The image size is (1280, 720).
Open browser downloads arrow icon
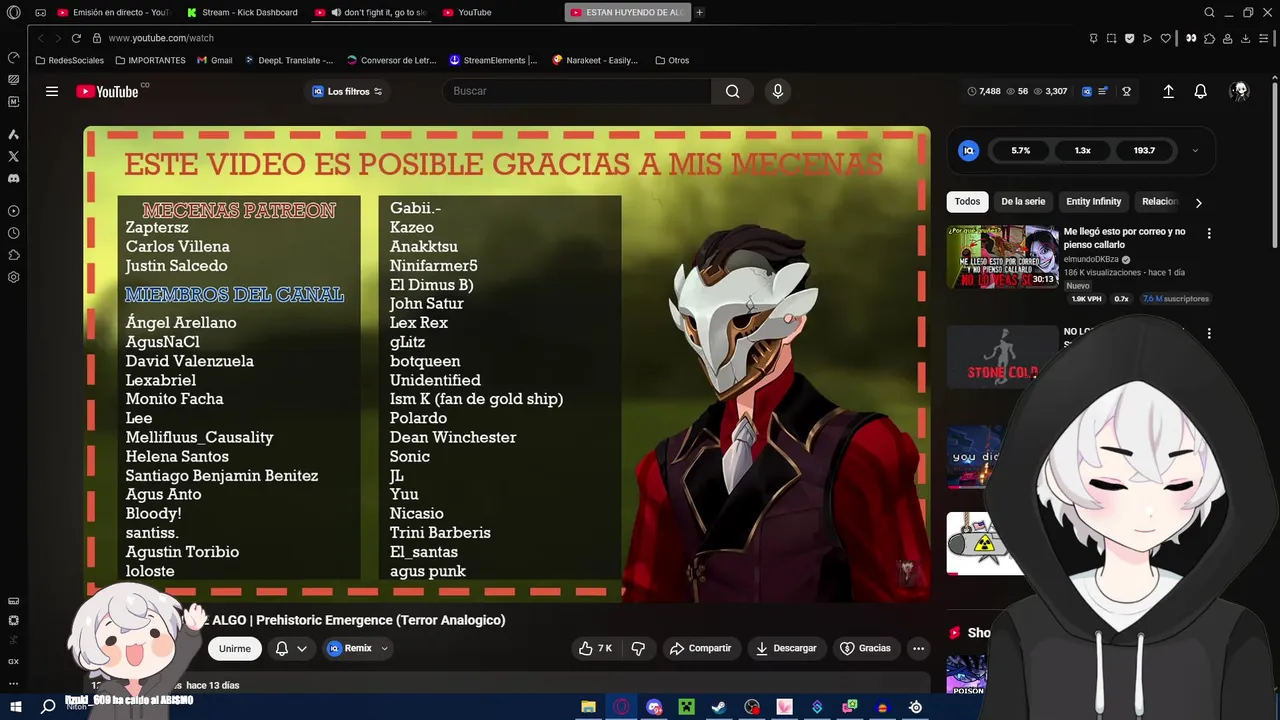point(1246,38)
